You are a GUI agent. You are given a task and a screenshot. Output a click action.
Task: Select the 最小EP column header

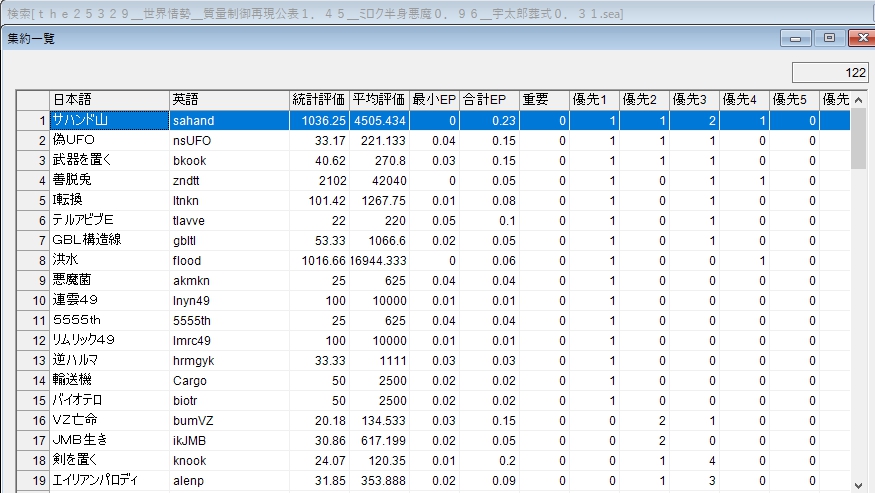tap(434, 100)
